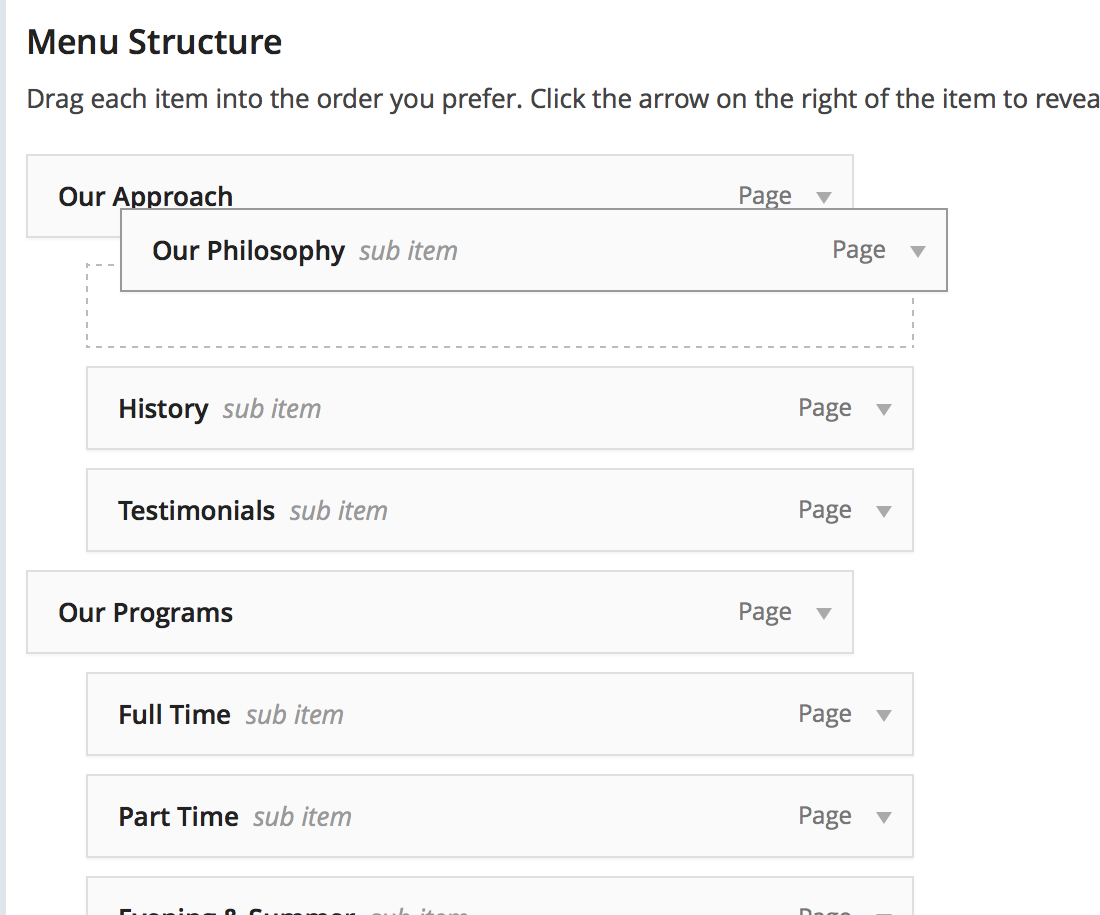1100x915 pixels.
Task: Expand the History sub item arrow
Action: coord(884,409)
